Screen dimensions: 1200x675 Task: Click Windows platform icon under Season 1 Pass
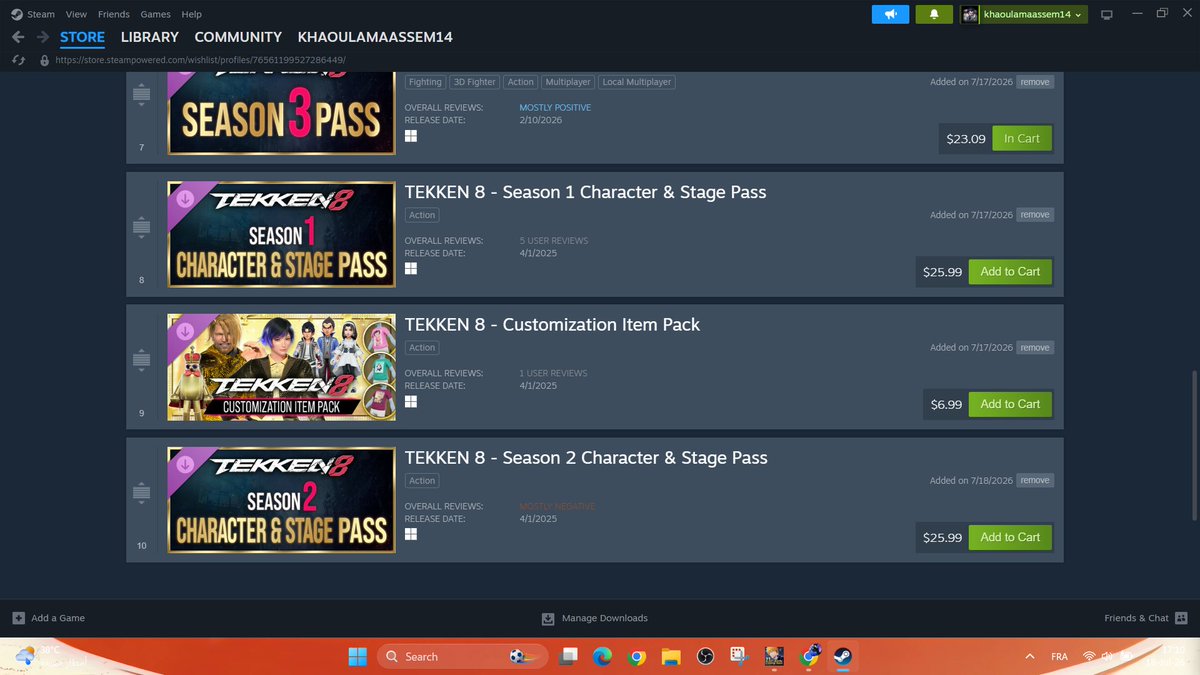411,268
